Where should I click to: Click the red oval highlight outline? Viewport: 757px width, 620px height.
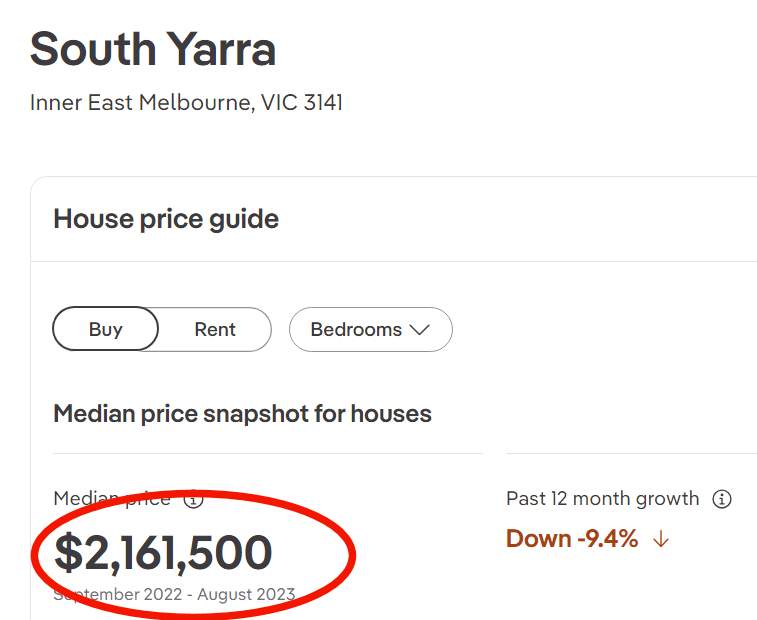pos(352,560)
